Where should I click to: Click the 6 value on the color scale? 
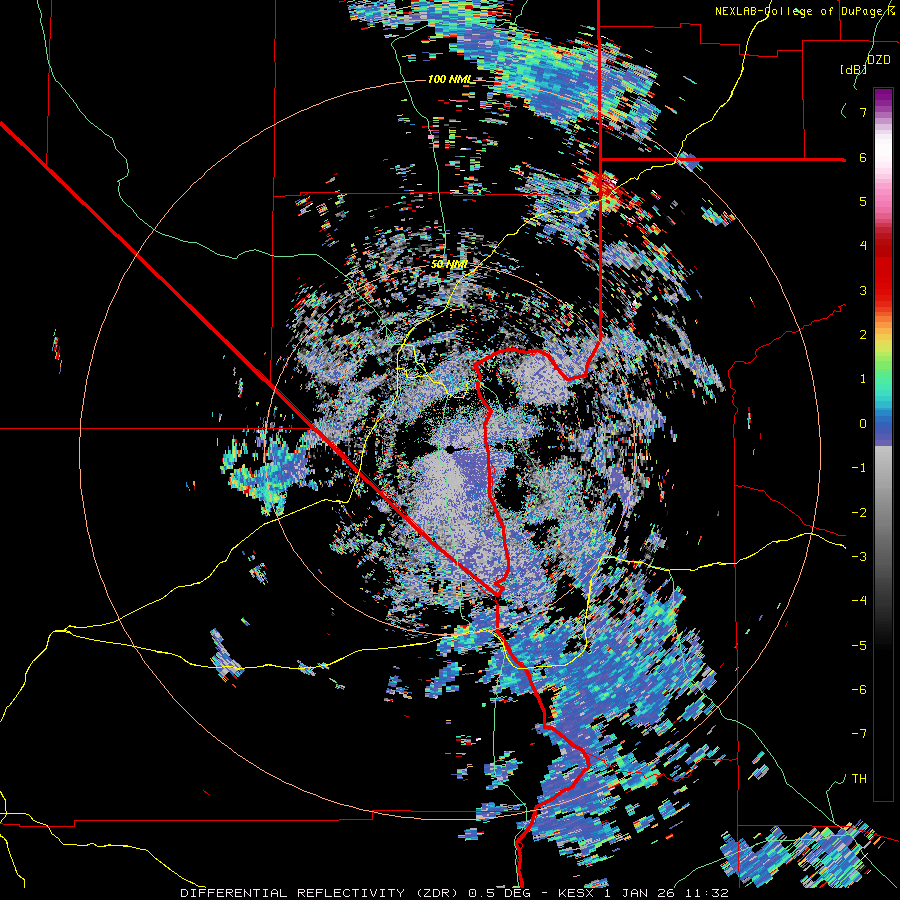(863, 157)
